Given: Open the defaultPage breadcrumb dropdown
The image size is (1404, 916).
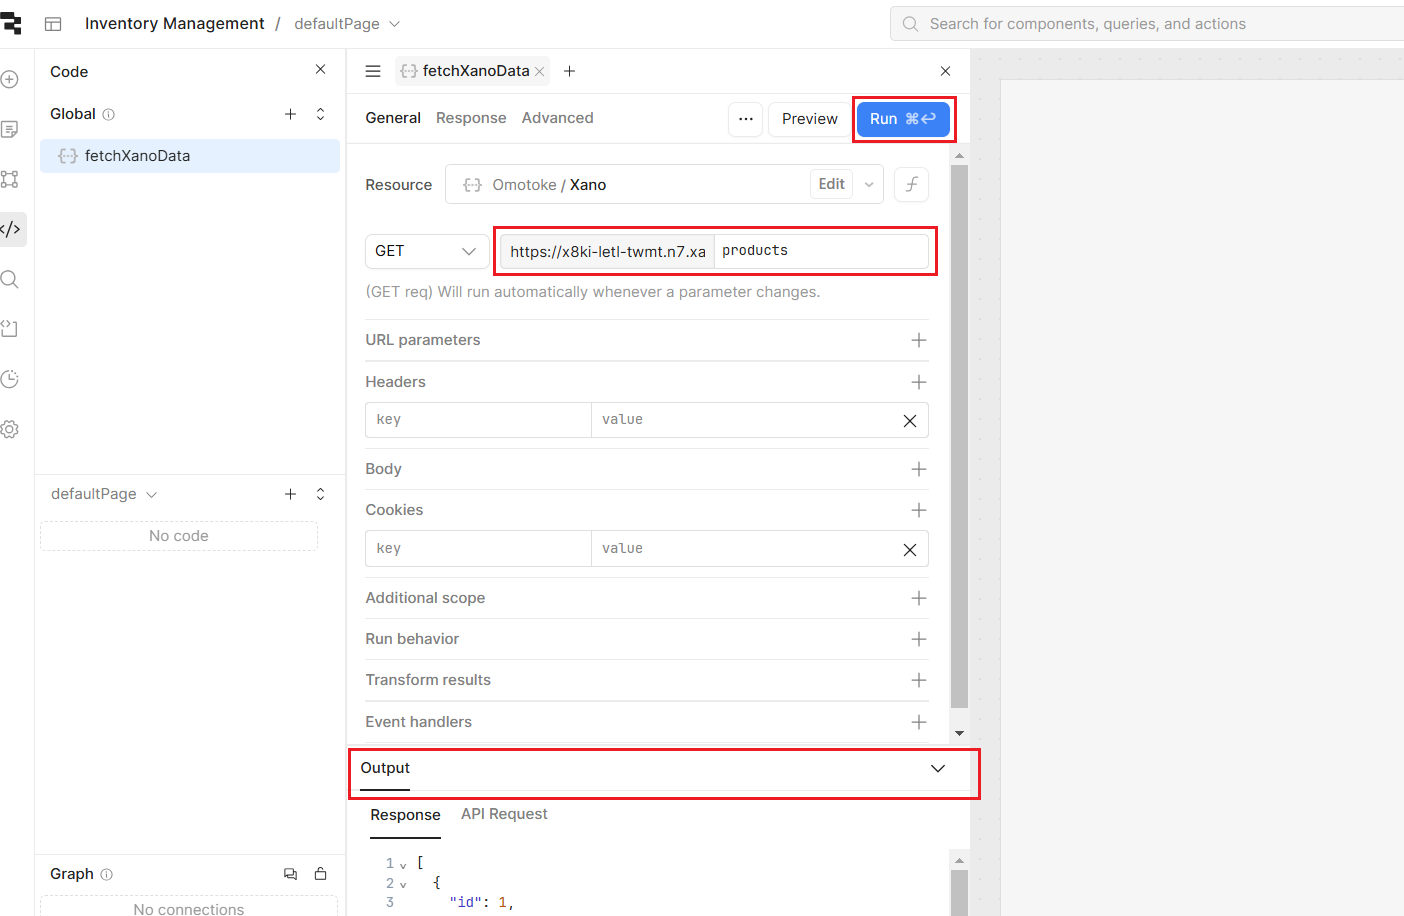Looking at the screenshot, I should pos(347,24).
